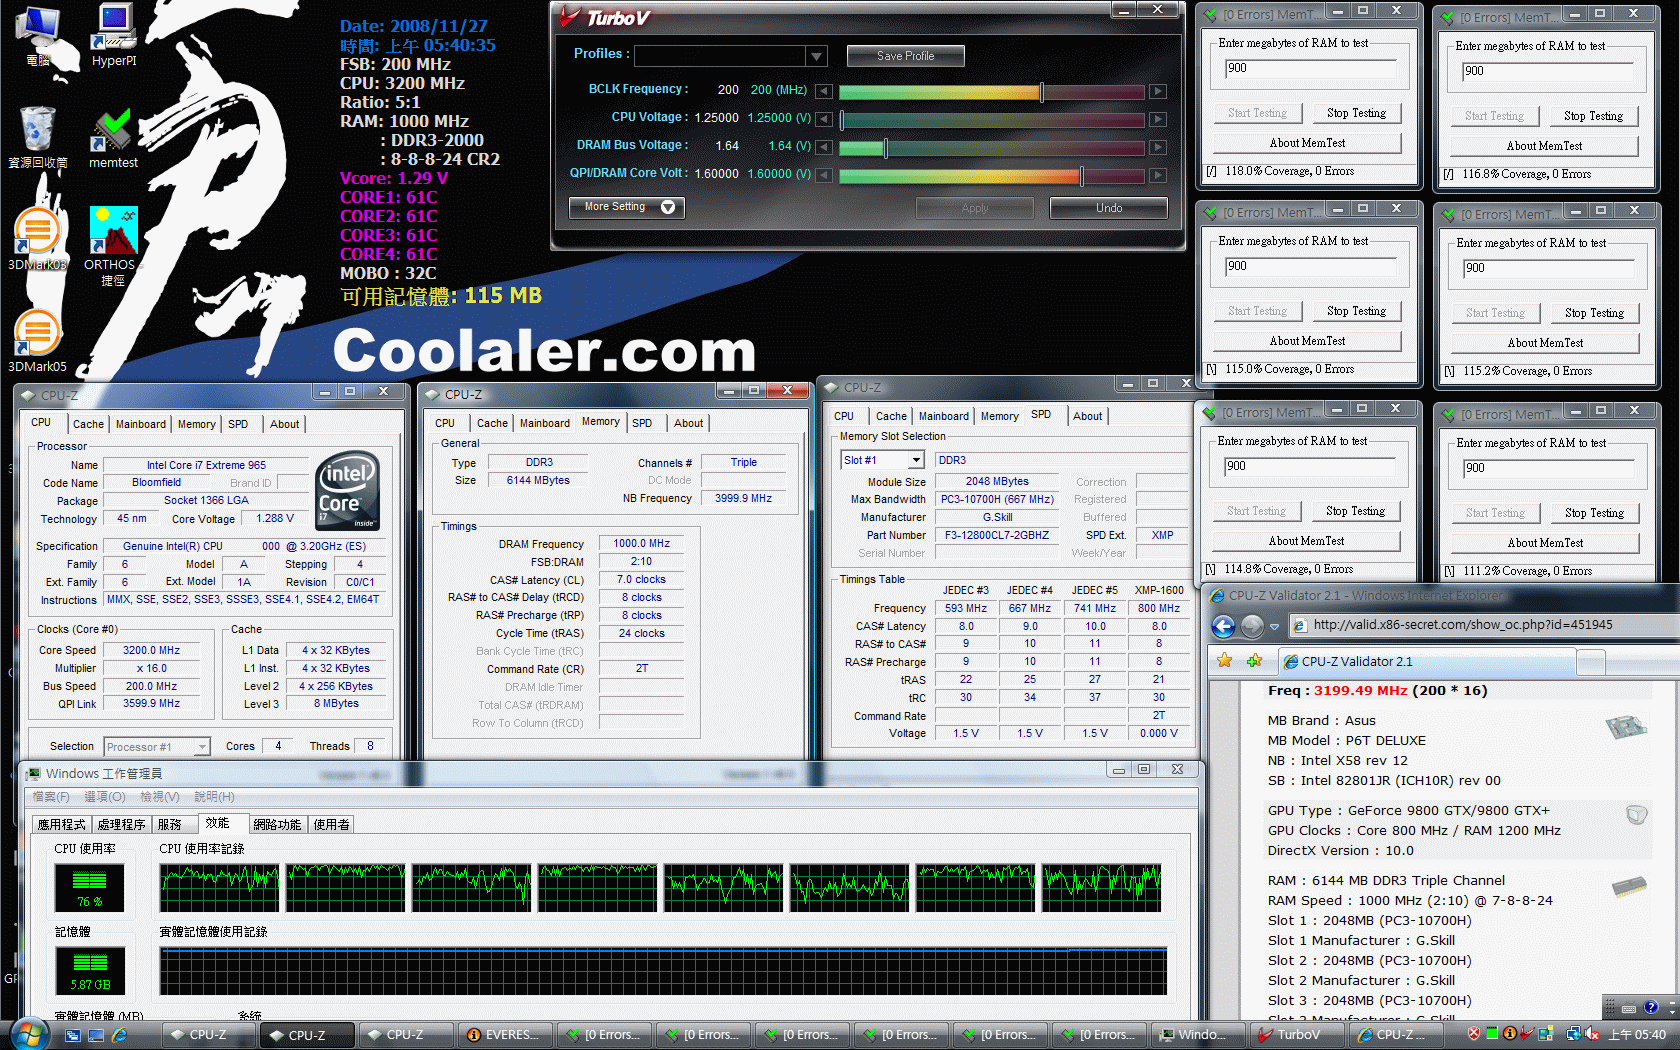1680x1050 pixels.
Task: Click the IE forward navigation button
Action: click(x=1252, y=626)
